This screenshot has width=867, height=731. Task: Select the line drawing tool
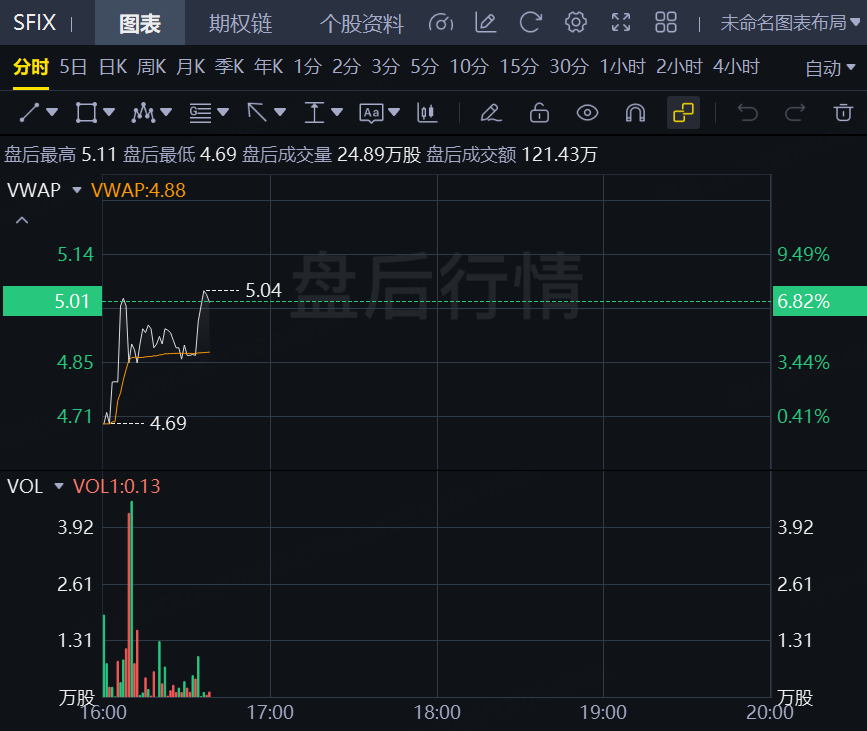pos(30,113)
